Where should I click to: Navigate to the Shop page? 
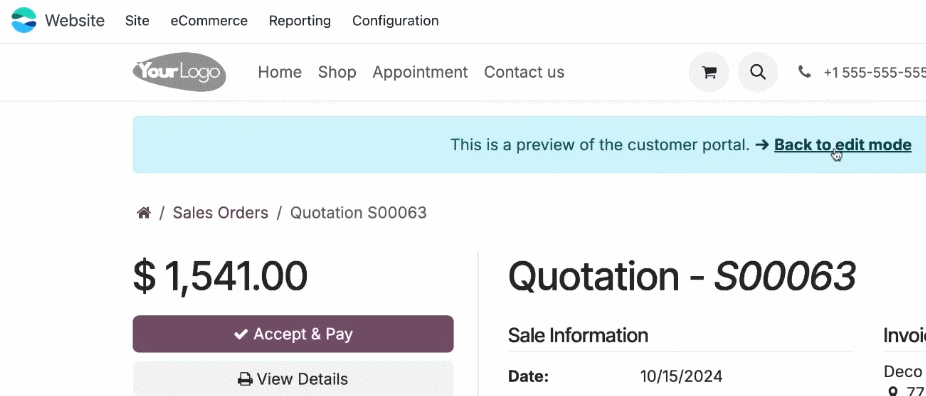[x=337, y=72]
